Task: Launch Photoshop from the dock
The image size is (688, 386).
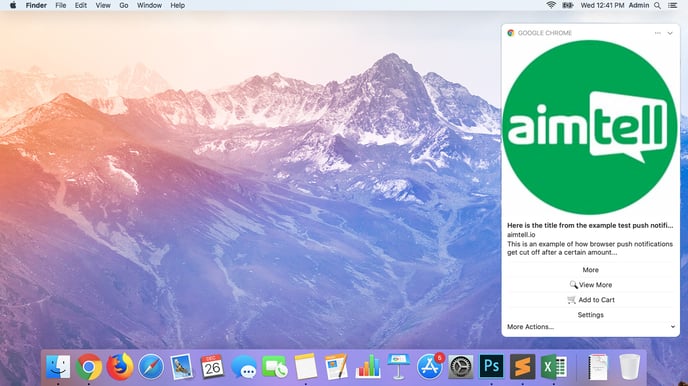Action: coord(491,366)
